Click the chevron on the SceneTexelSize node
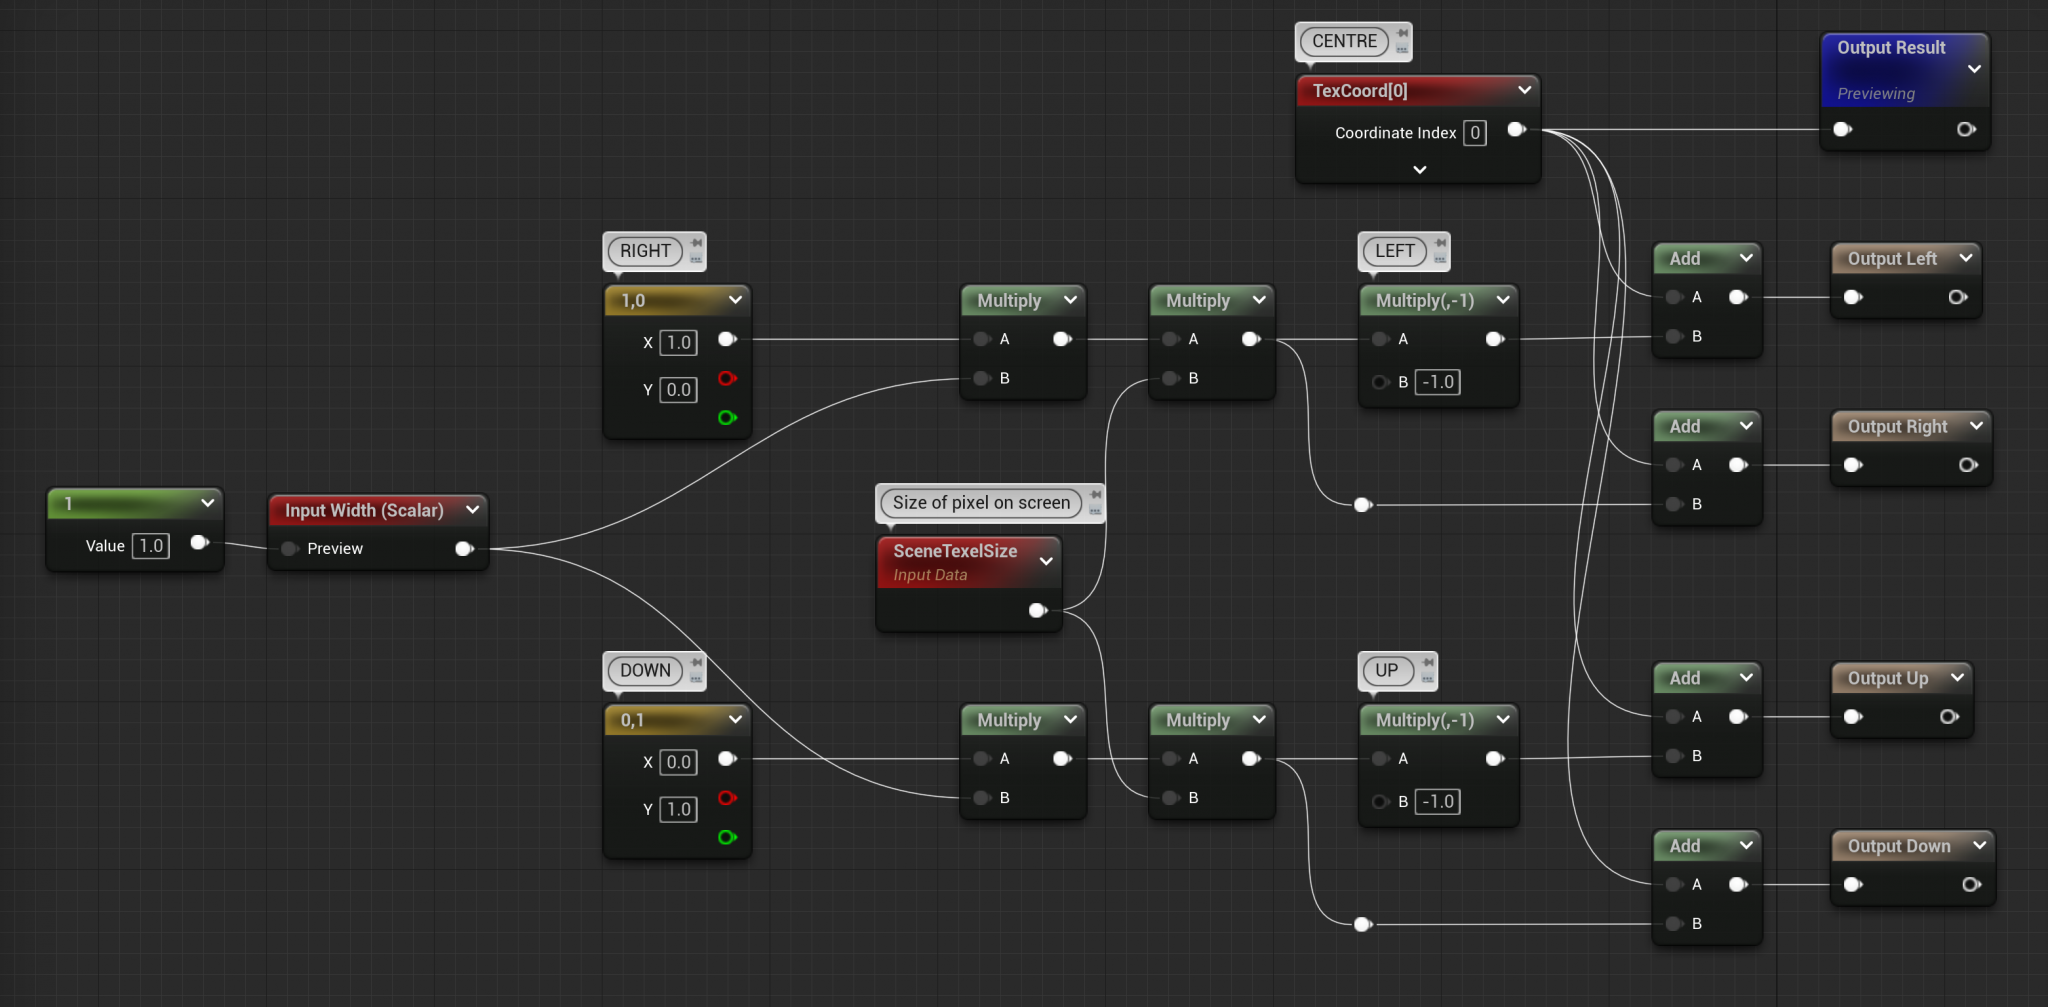This screenshot has width=2048, height=1007. 1046,561
